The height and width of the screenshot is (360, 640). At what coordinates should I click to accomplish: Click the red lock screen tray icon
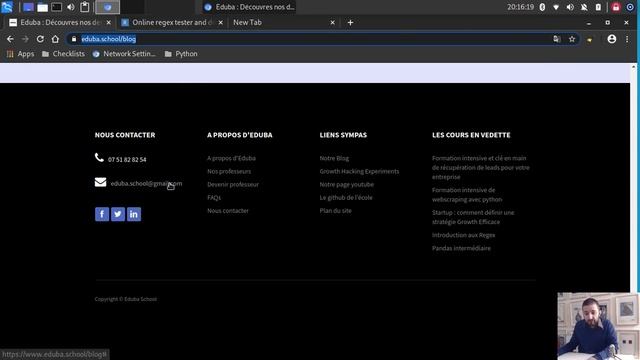pos(616,7)
